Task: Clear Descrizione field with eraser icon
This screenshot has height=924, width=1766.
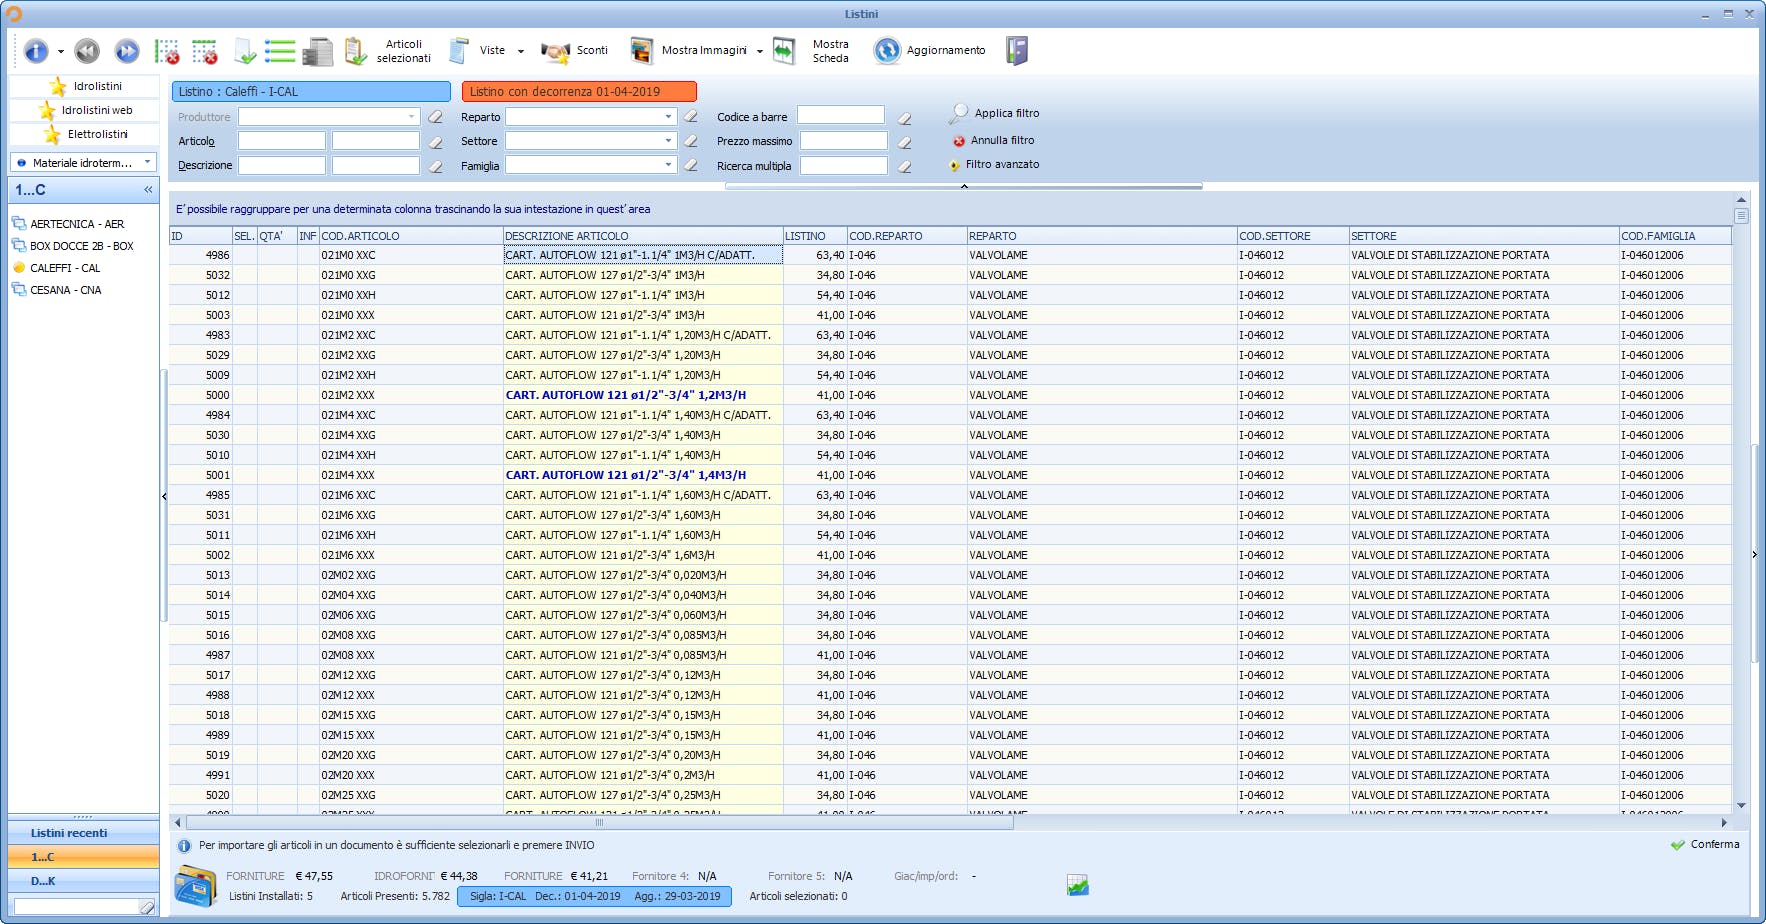Action: tap(435, 166)
